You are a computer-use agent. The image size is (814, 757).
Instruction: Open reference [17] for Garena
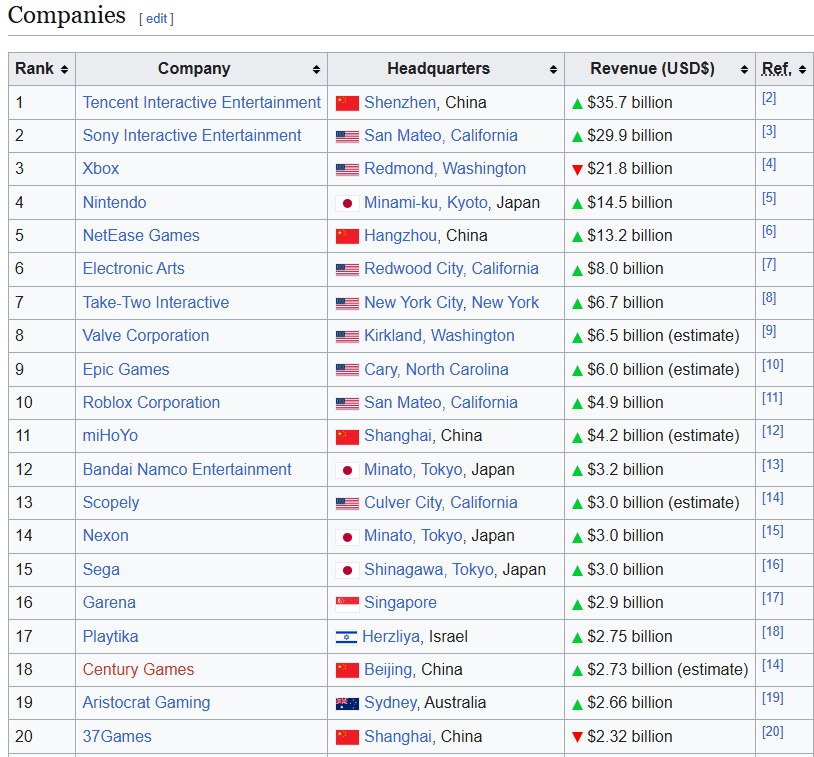coord(772,598)
